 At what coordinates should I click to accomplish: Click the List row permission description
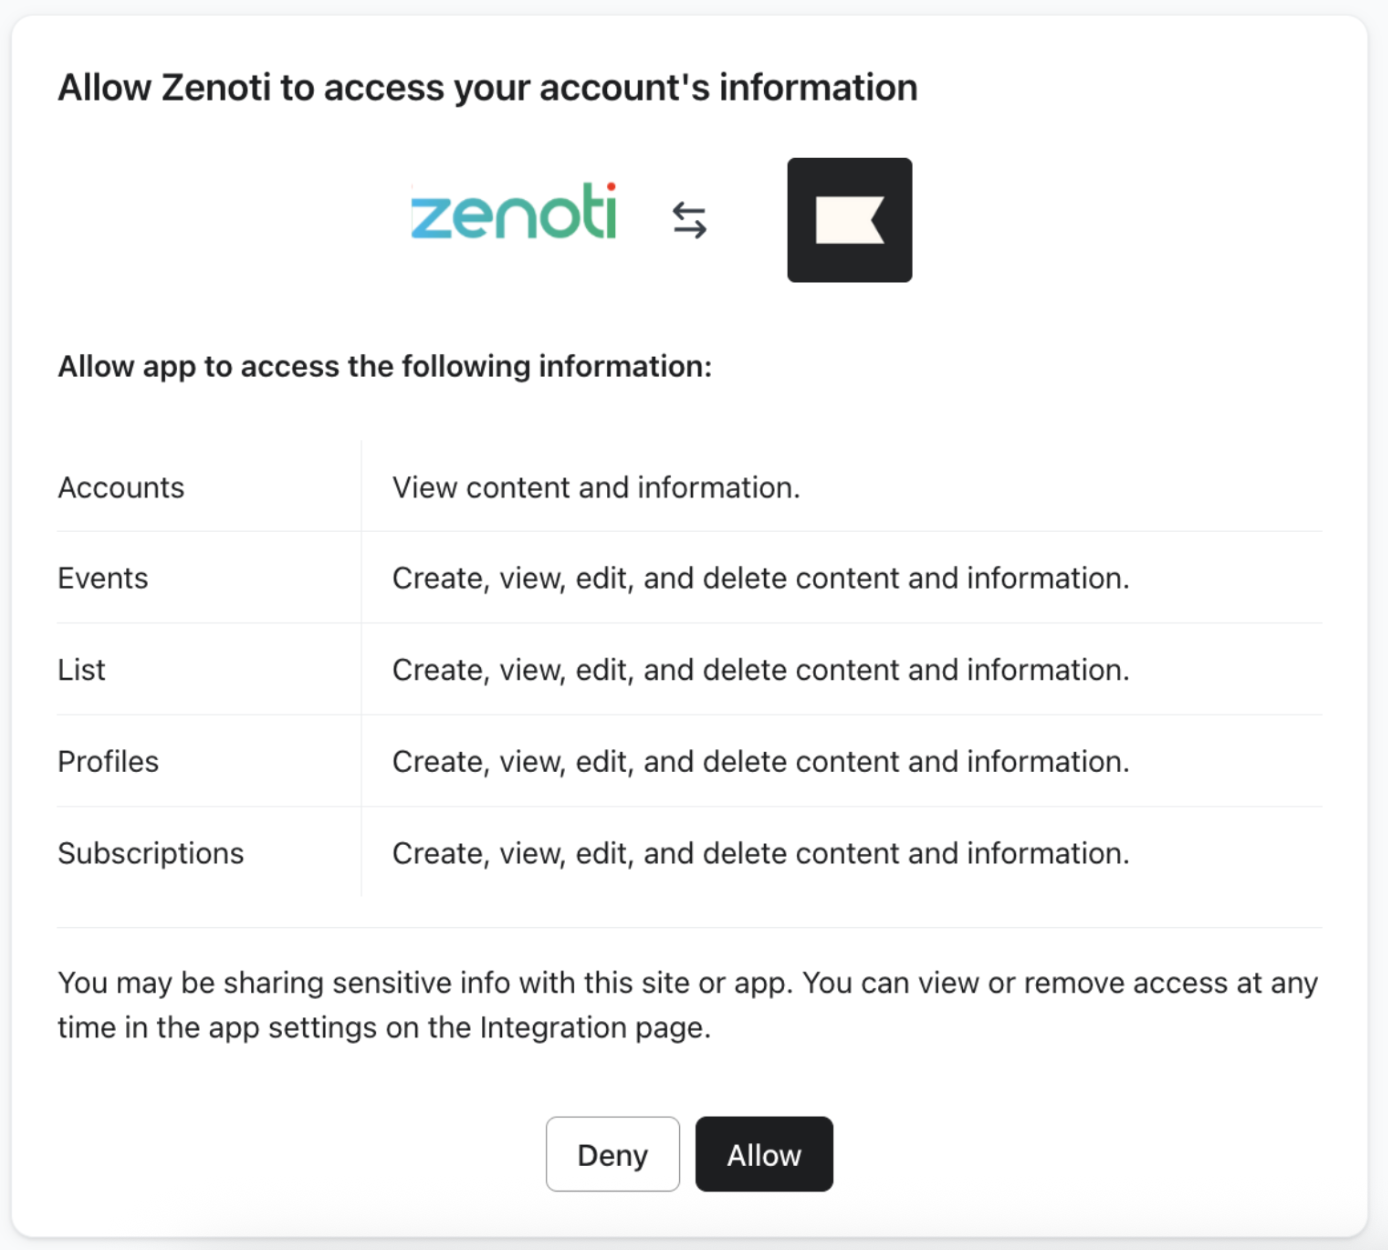click(760, 670)
